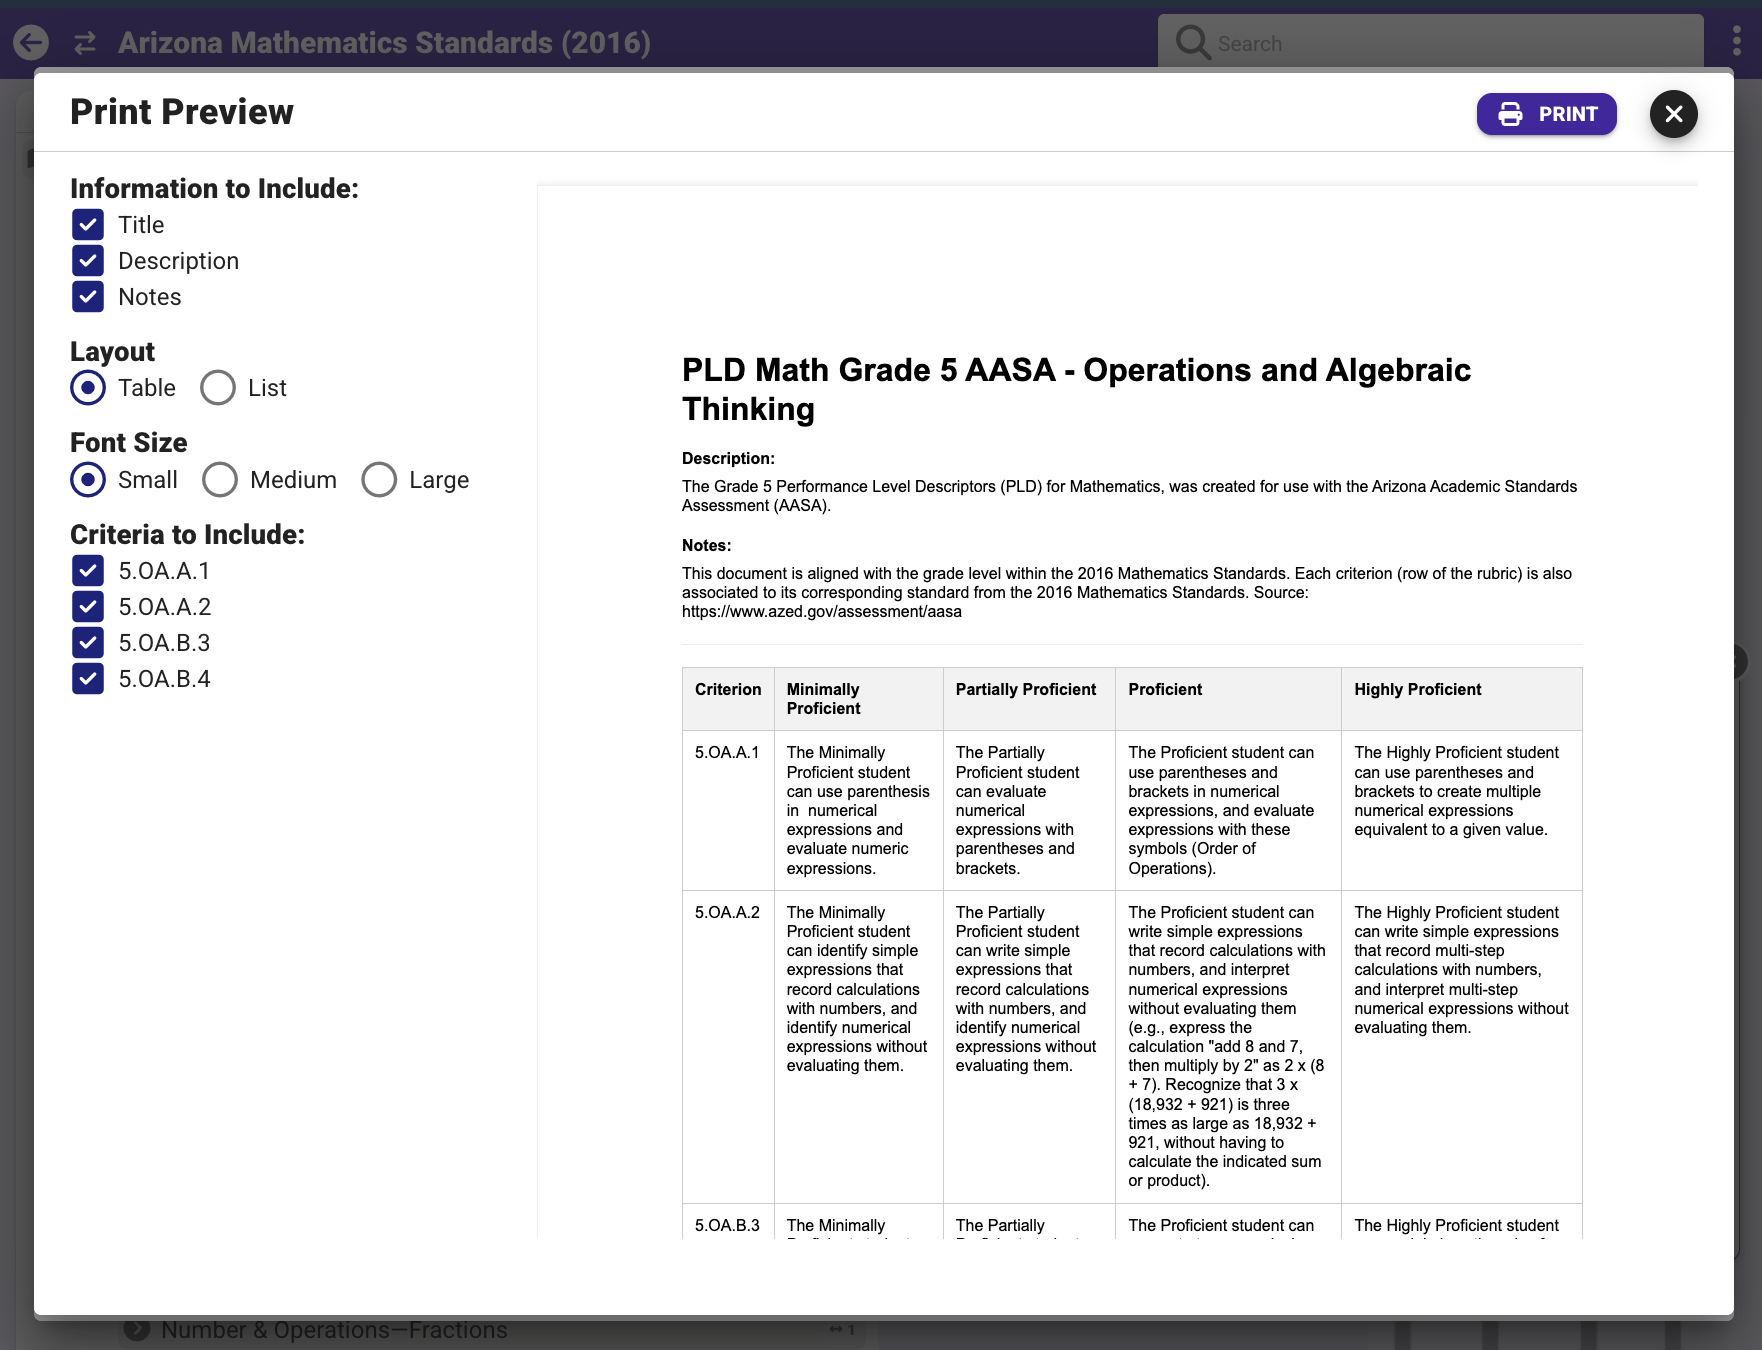The width and height of the screenshot is (1762, 1350).
Task: Uncheck the Title checkbox
Action: point(88,224)
